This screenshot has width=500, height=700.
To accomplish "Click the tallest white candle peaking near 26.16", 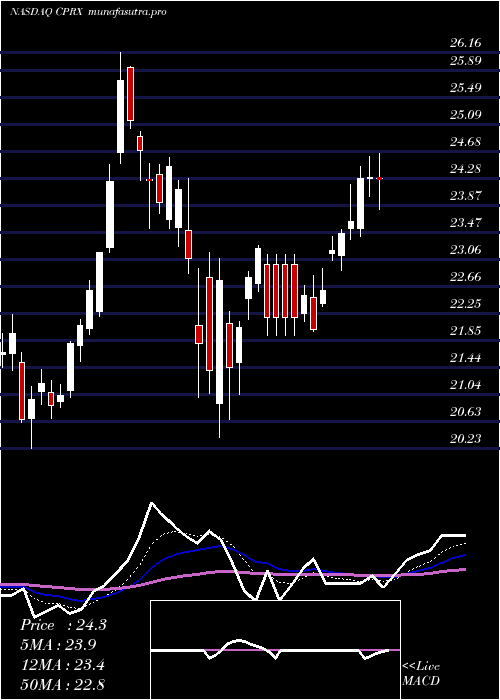I will pyautogui.click(x=121, y=108).
